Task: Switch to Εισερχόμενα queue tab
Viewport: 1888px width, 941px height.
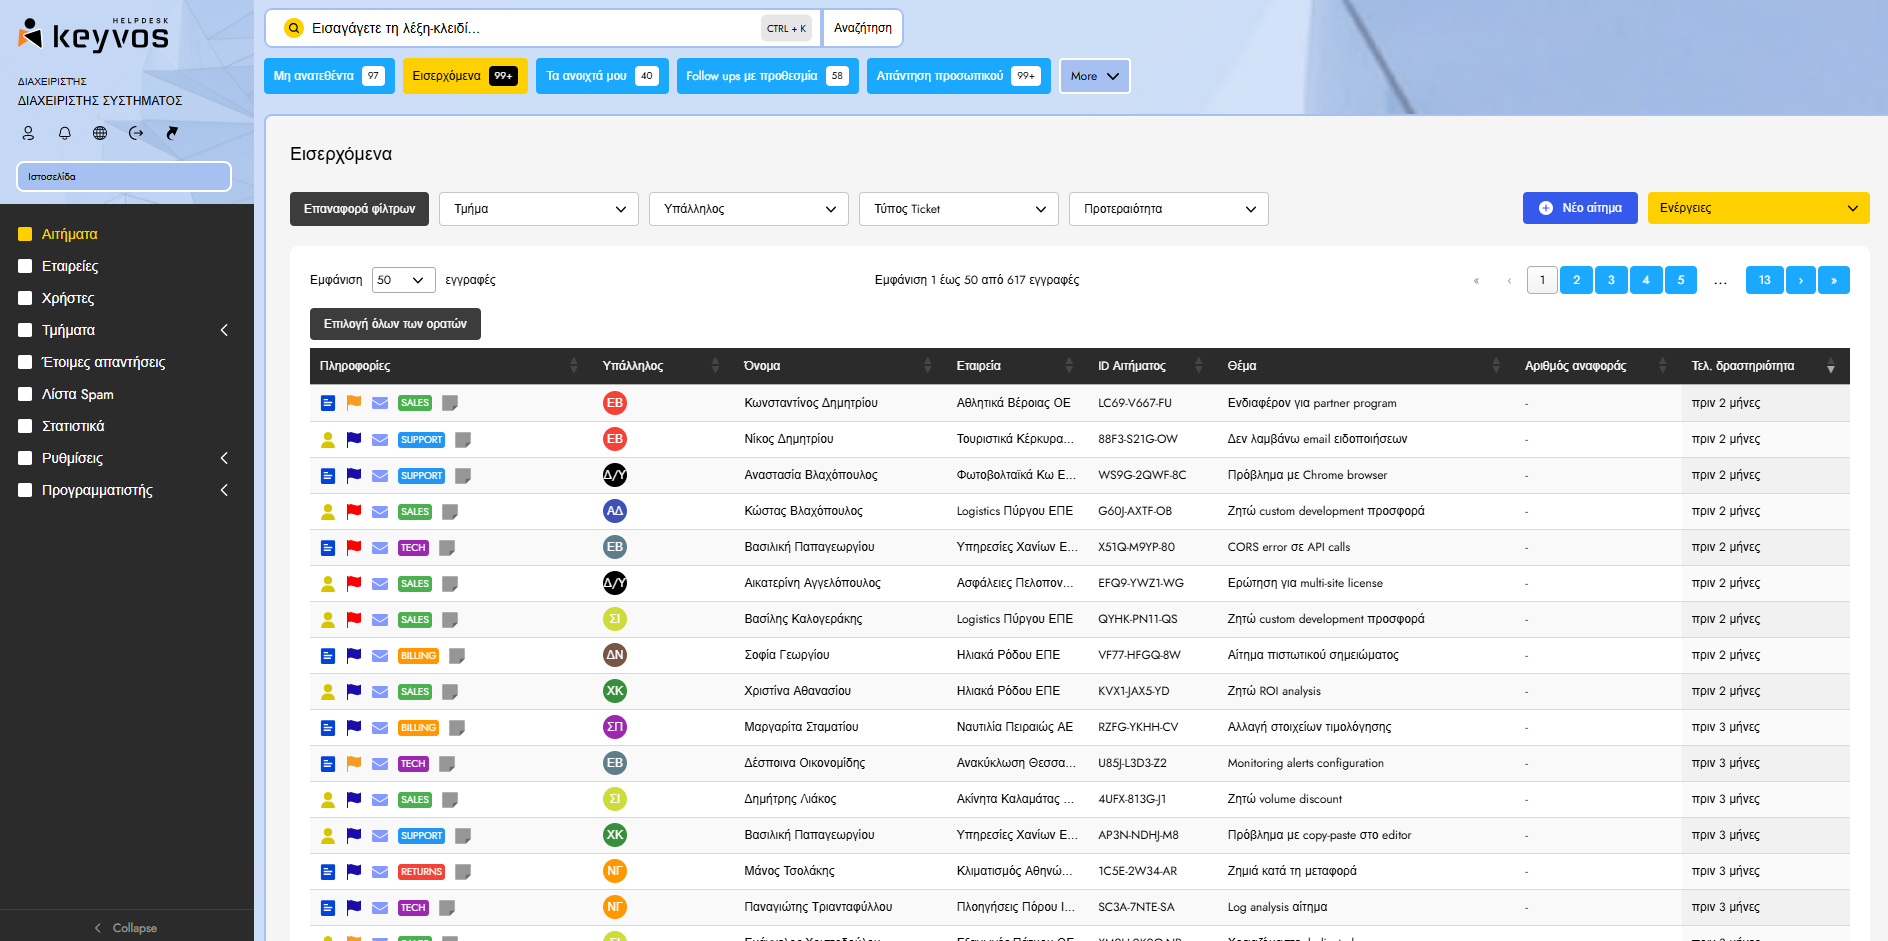Action: point(465,76)
